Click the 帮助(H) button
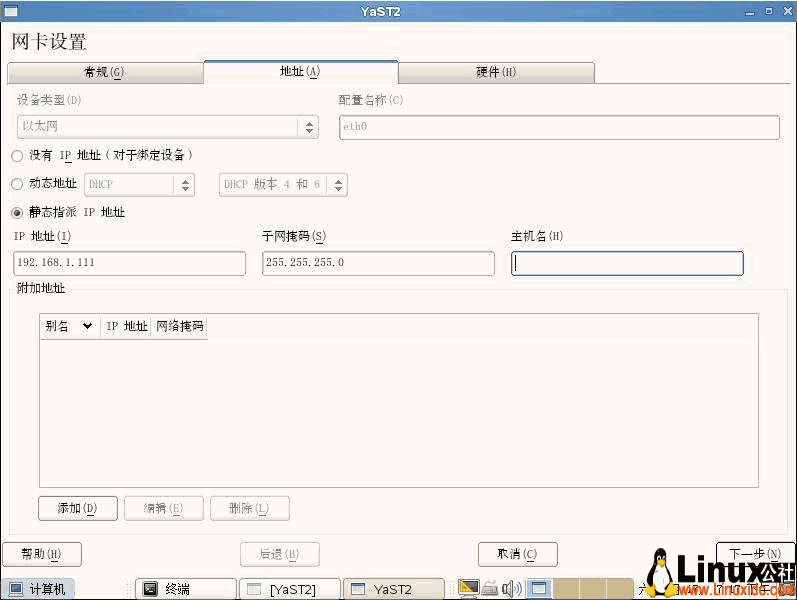This screenshot has height=600, width=797. 42,554
